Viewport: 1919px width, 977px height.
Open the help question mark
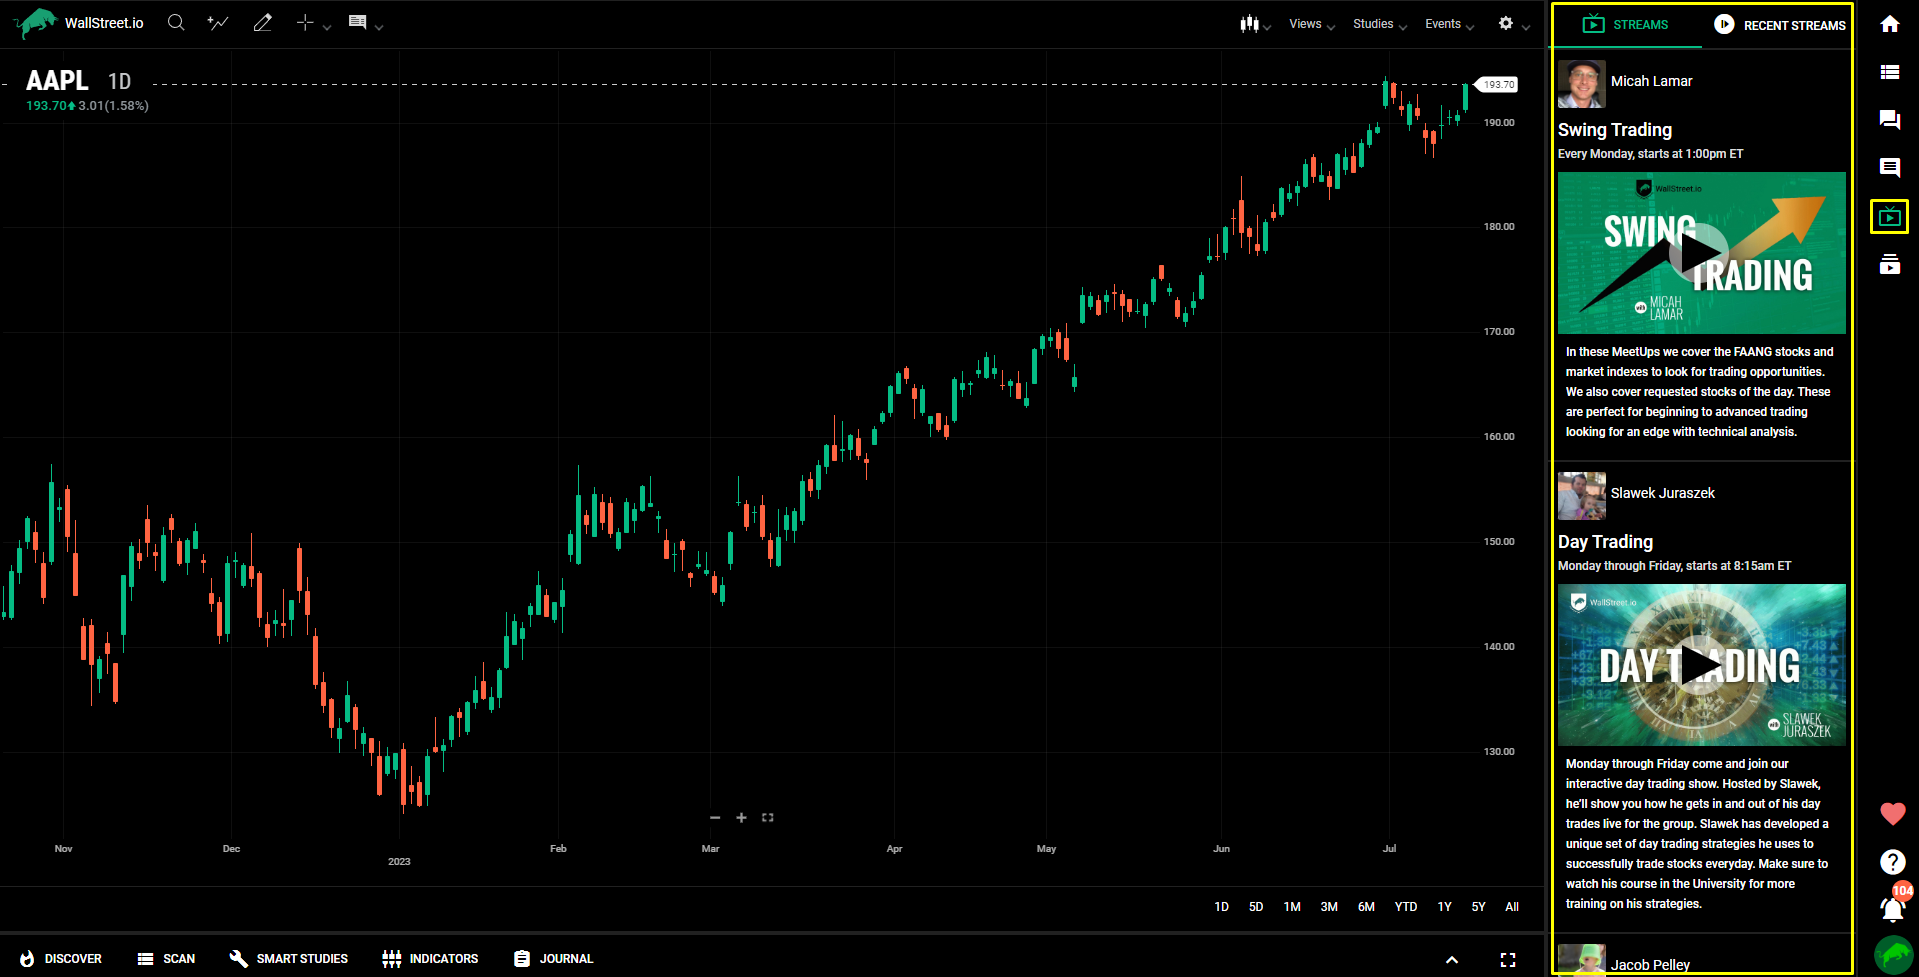click(1892, 862)
